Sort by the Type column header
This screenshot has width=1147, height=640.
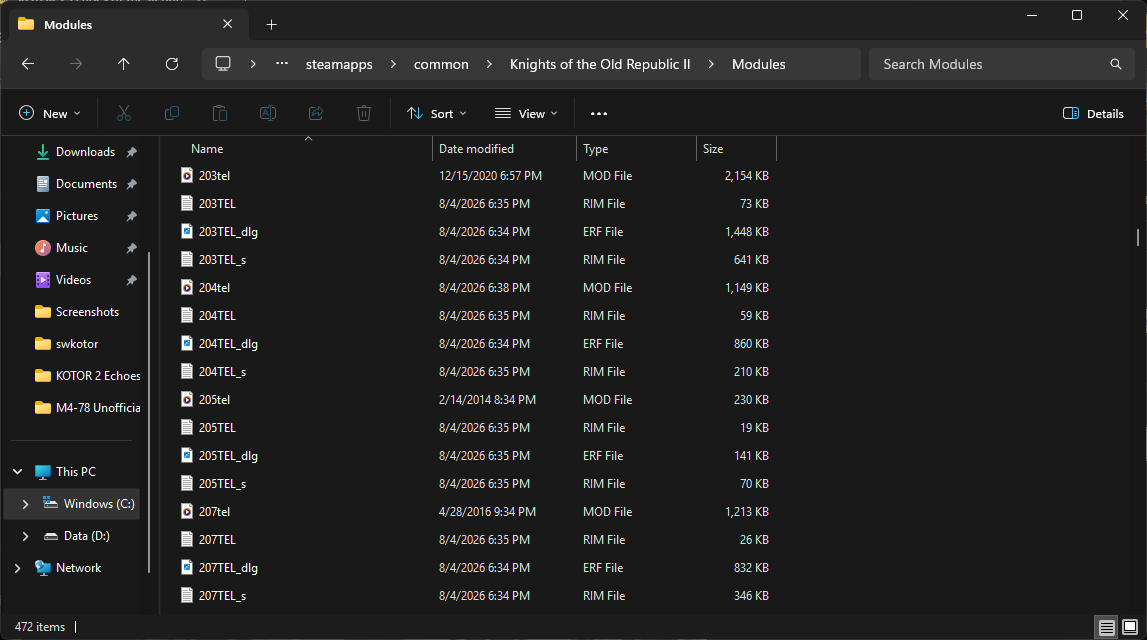click(x=636, y=148)
